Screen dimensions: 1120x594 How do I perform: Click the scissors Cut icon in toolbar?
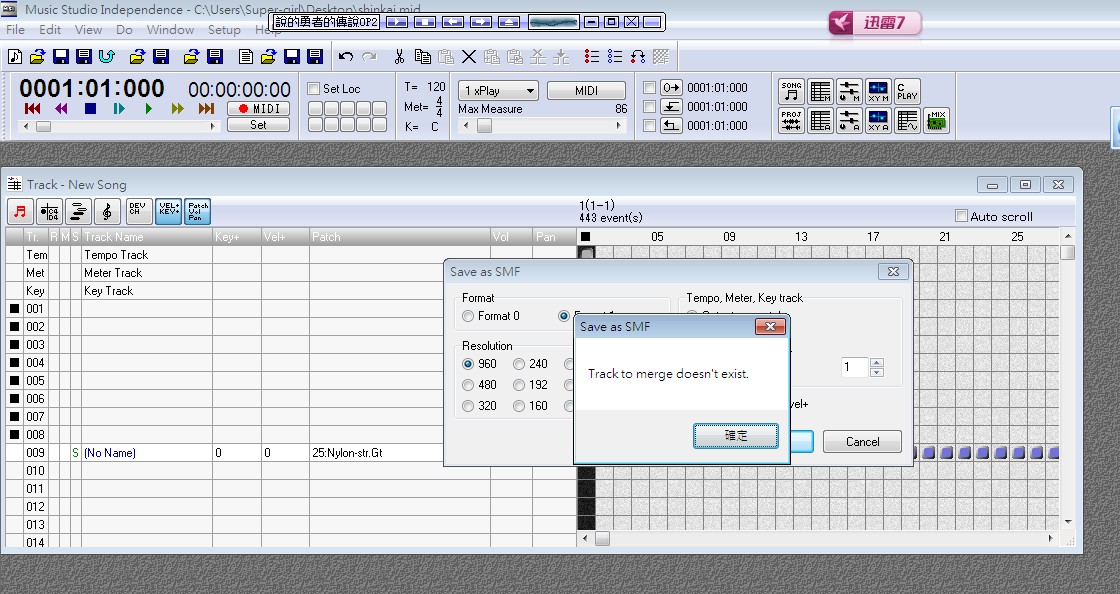[x=399, y=56]
